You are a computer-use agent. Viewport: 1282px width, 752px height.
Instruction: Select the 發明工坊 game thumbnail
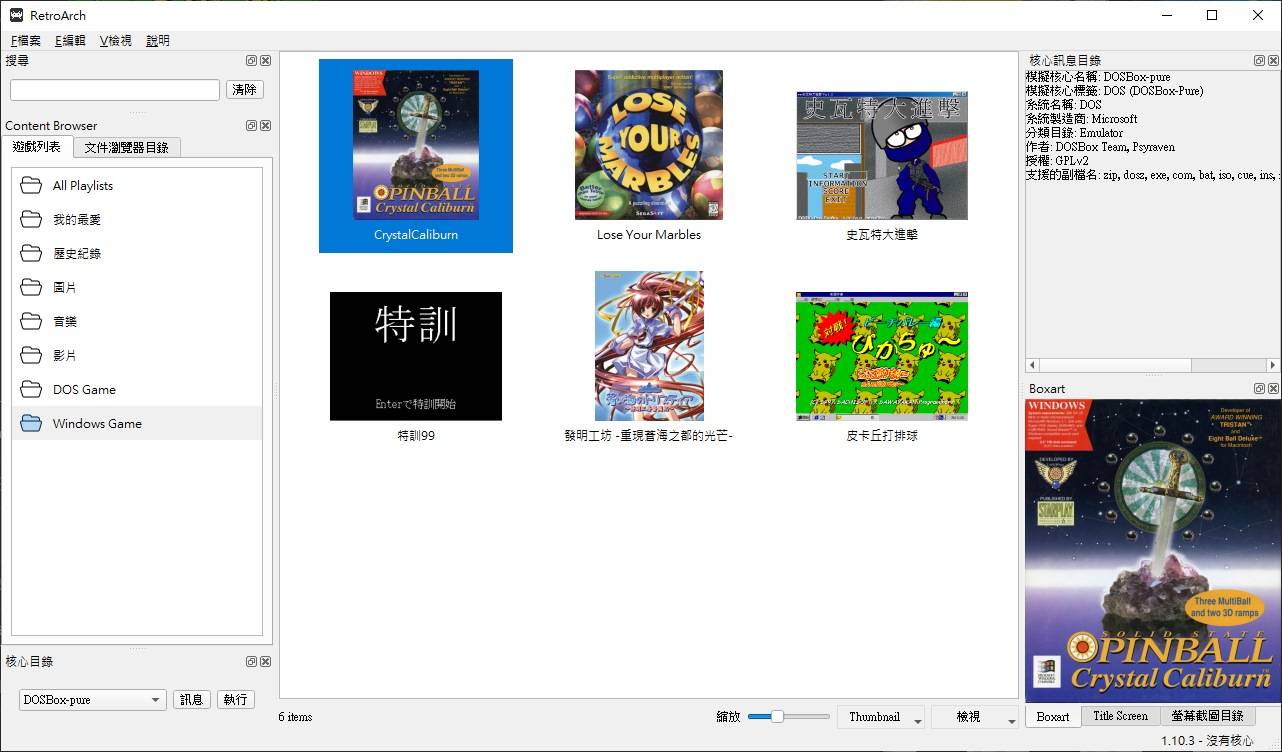click(x=649, y=346)
